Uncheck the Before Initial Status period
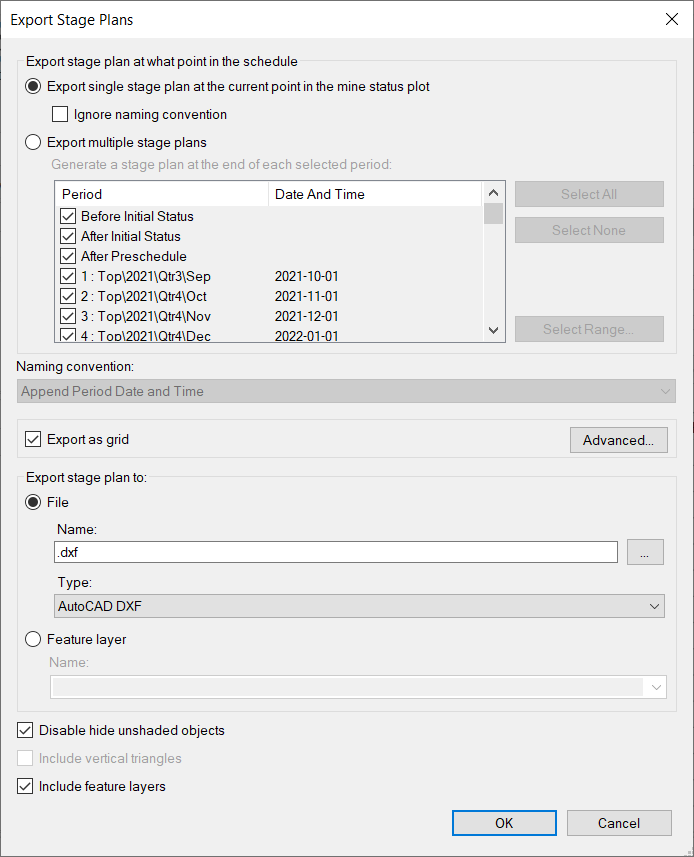The height and width of the screenshot is (857, 694). pyautogui.click(x=68, y=216)
